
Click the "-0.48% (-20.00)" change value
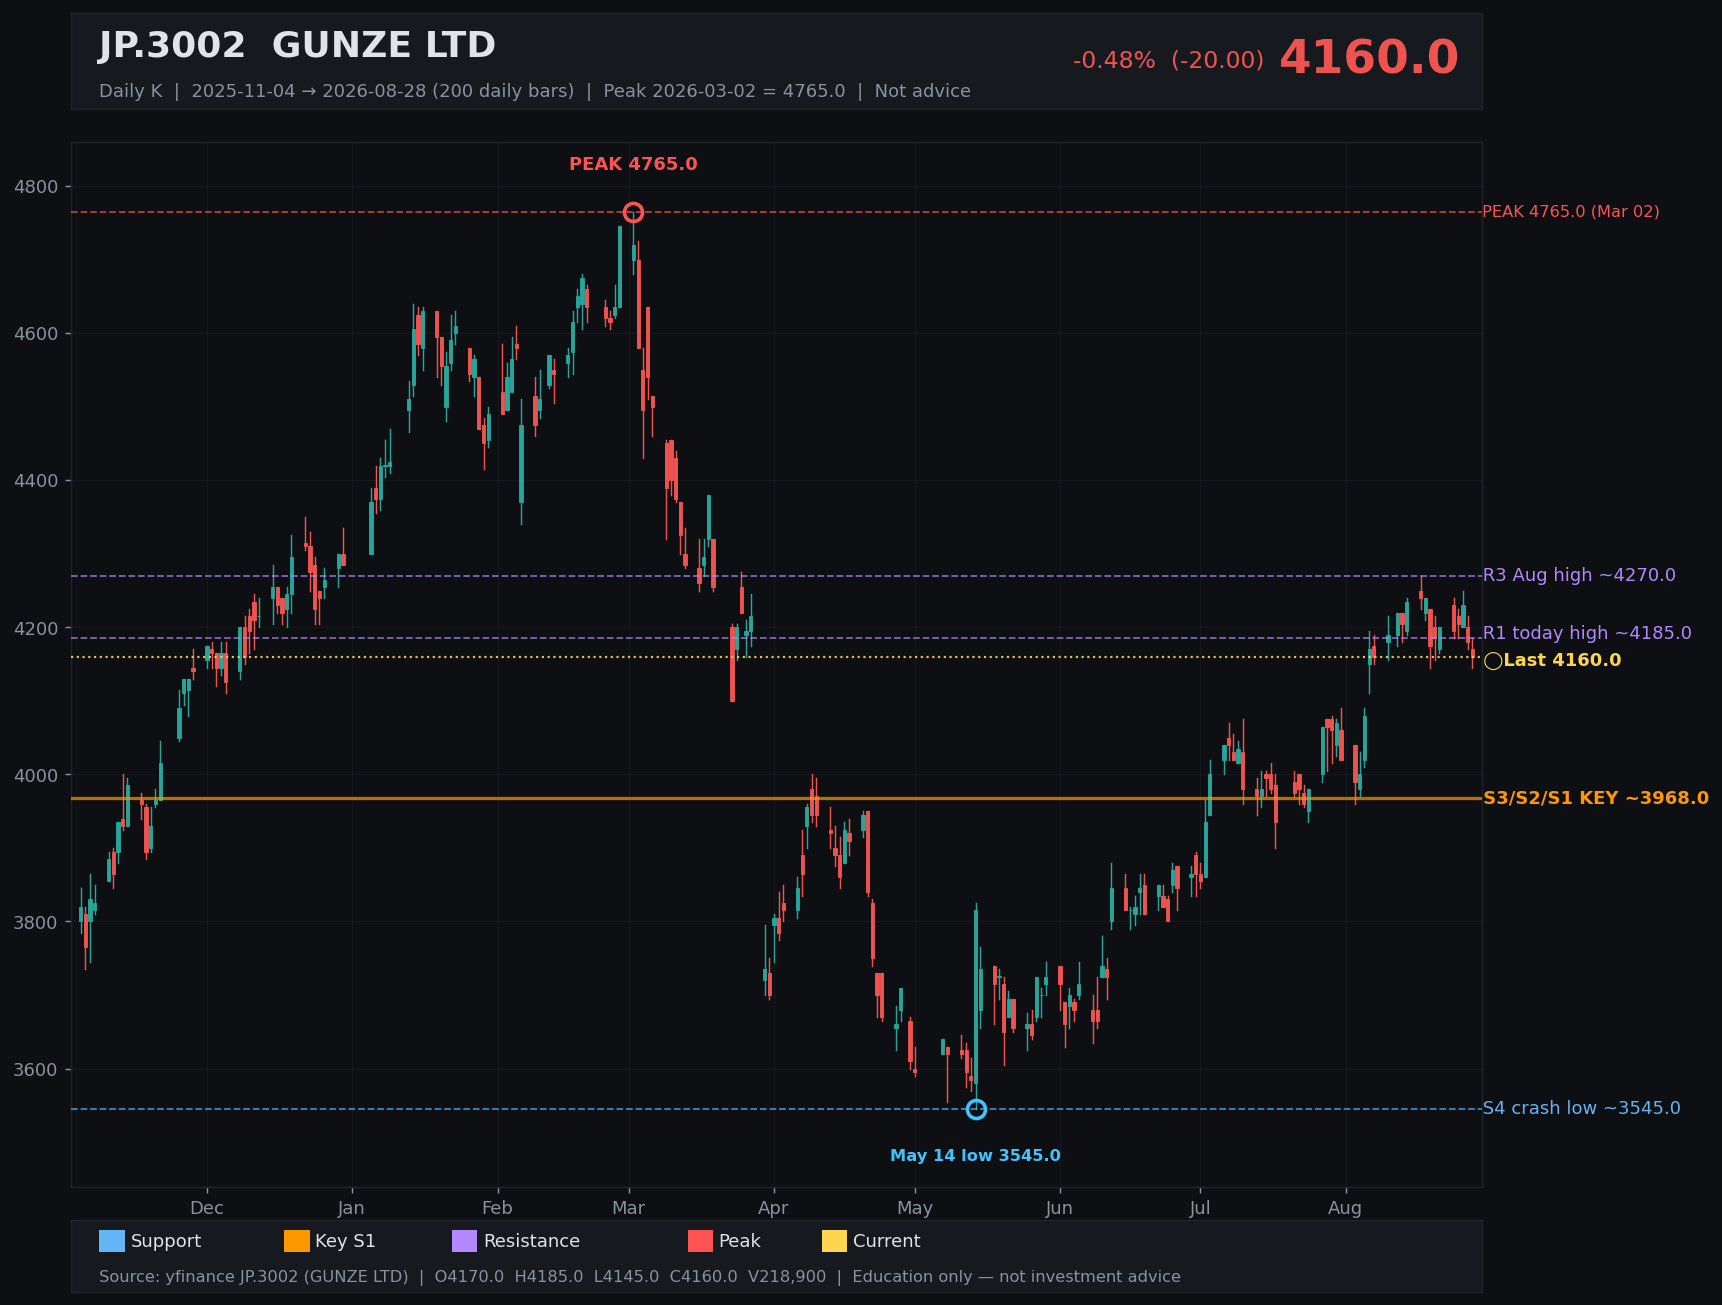pyautogui.click(x=1168, y=61)
